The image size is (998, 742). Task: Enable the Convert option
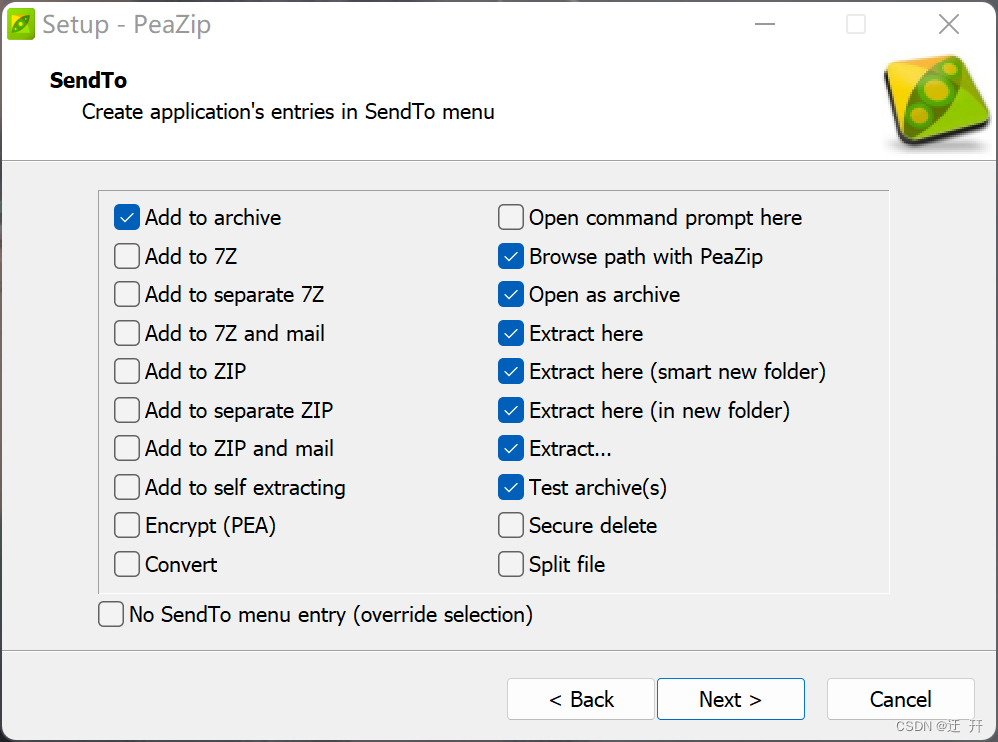tap(126, 564)
